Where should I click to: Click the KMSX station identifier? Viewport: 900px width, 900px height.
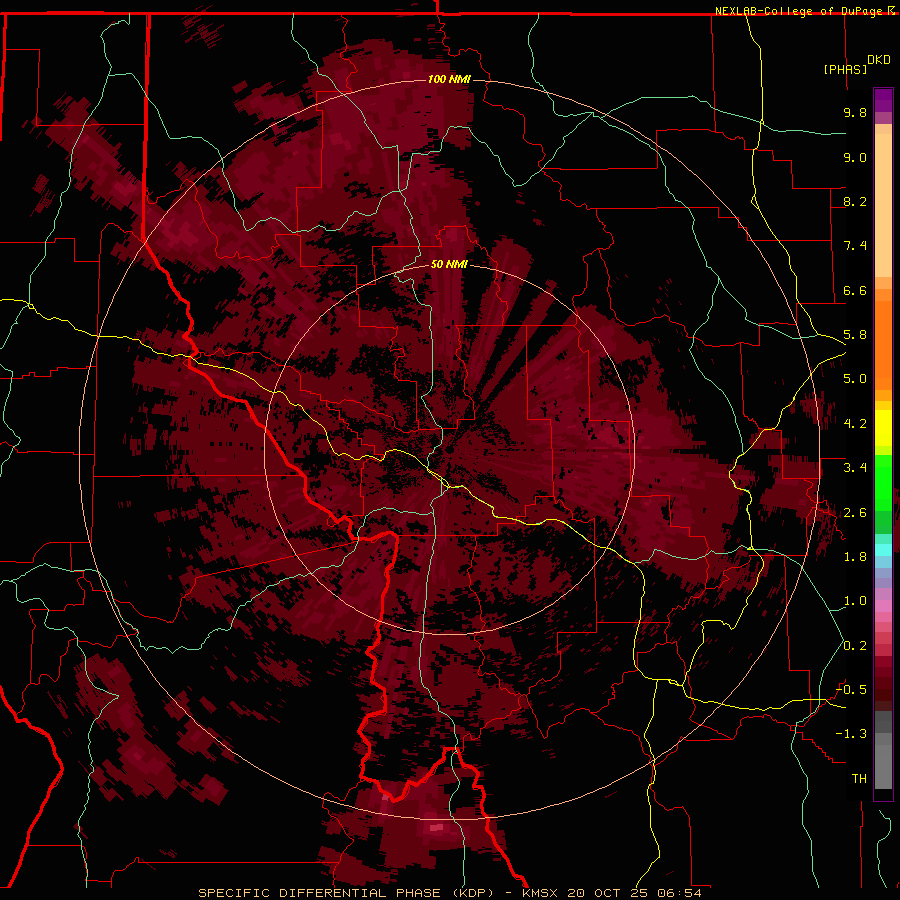540,893
